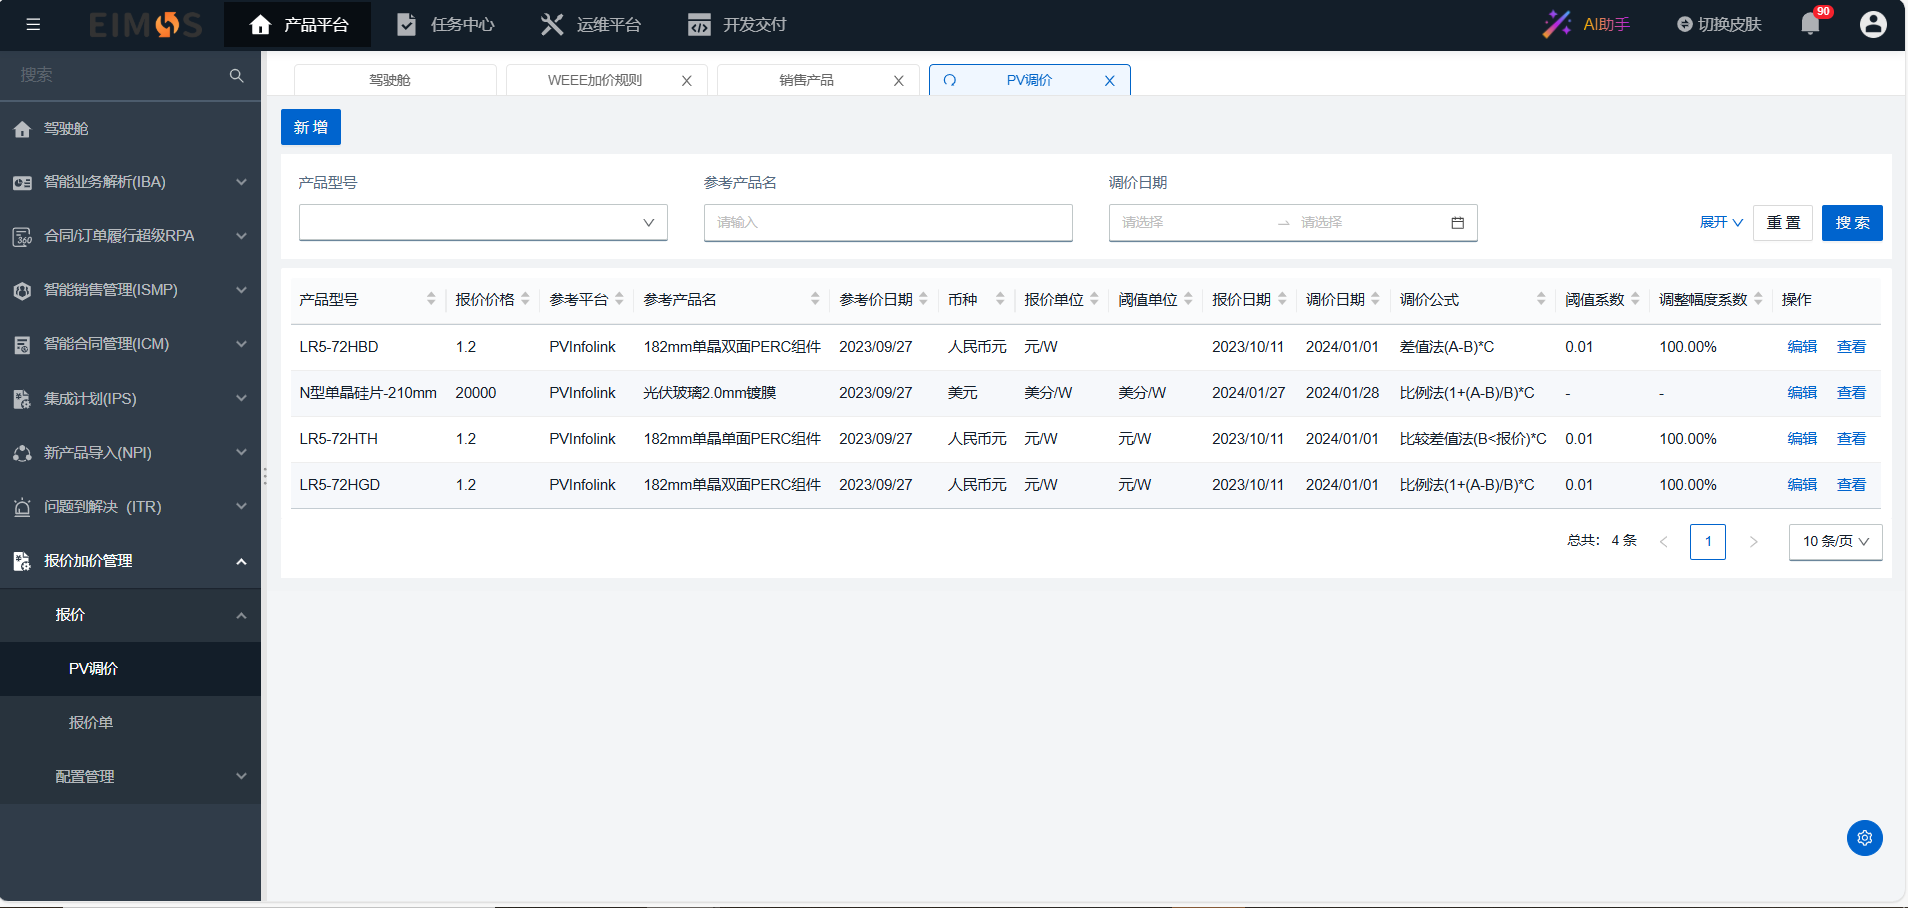
Task: View the LR5-72HBD row
Action: tap(1851, 347)
